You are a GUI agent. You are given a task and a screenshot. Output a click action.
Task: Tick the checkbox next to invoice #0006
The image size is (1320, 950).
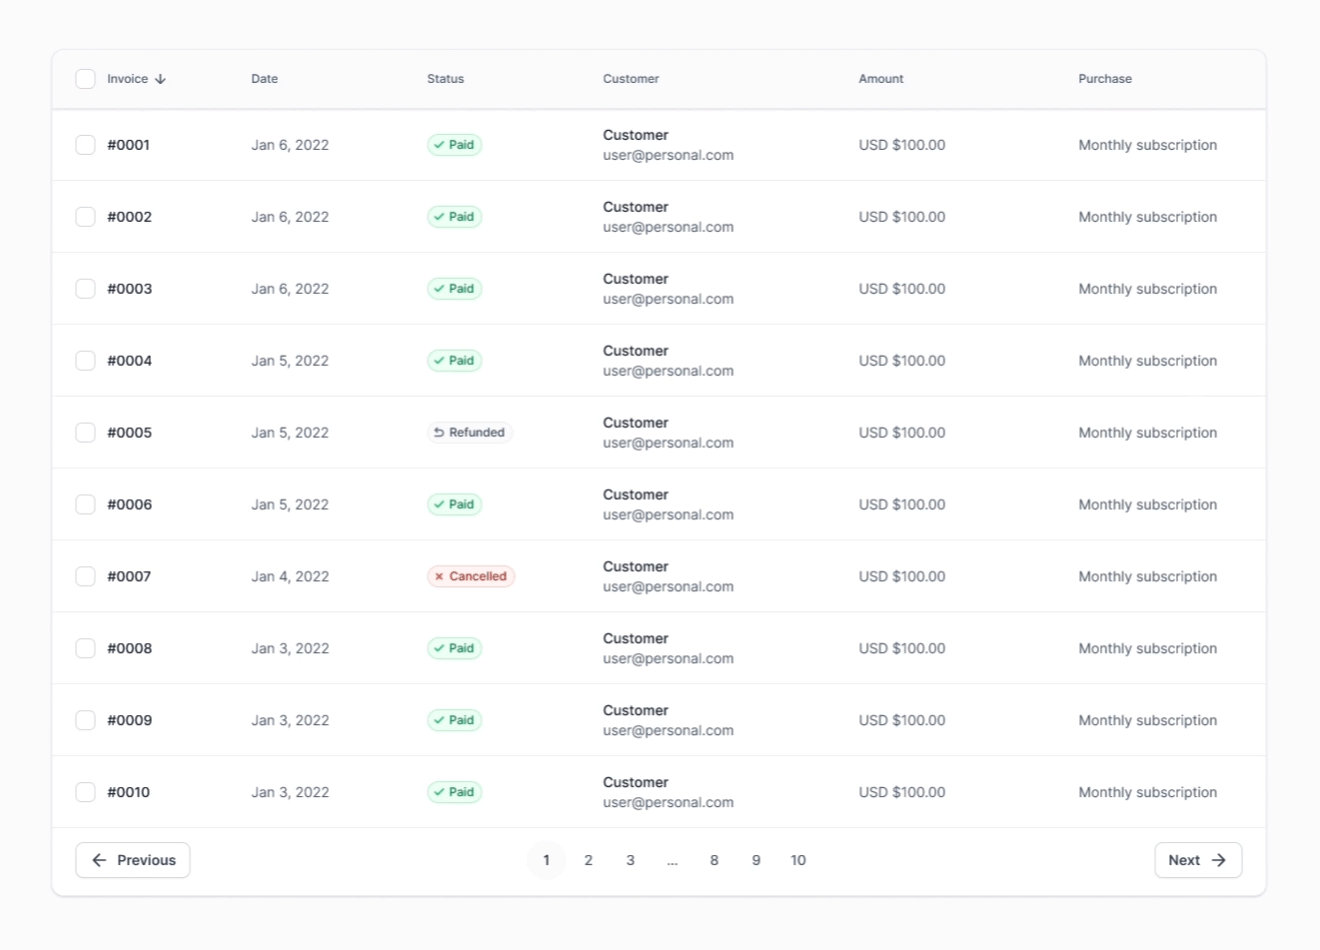pyautogui.click(x=85, y=505)
